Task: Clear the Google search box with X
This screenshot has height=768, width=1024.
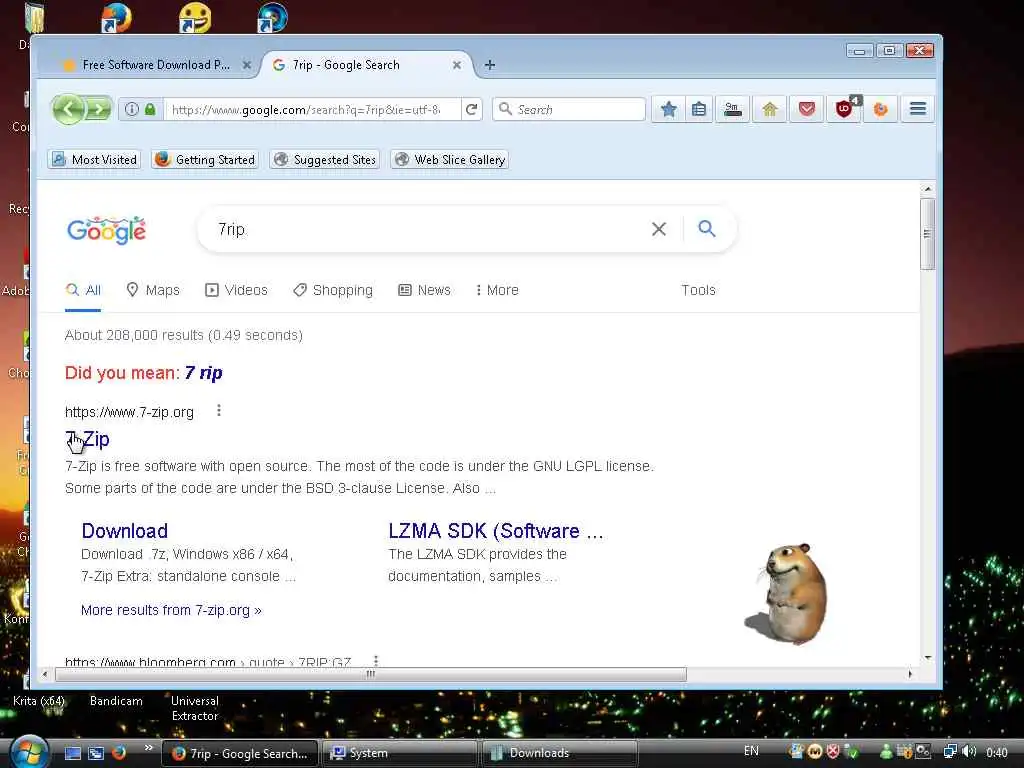Action: click(x=659, y=229)
